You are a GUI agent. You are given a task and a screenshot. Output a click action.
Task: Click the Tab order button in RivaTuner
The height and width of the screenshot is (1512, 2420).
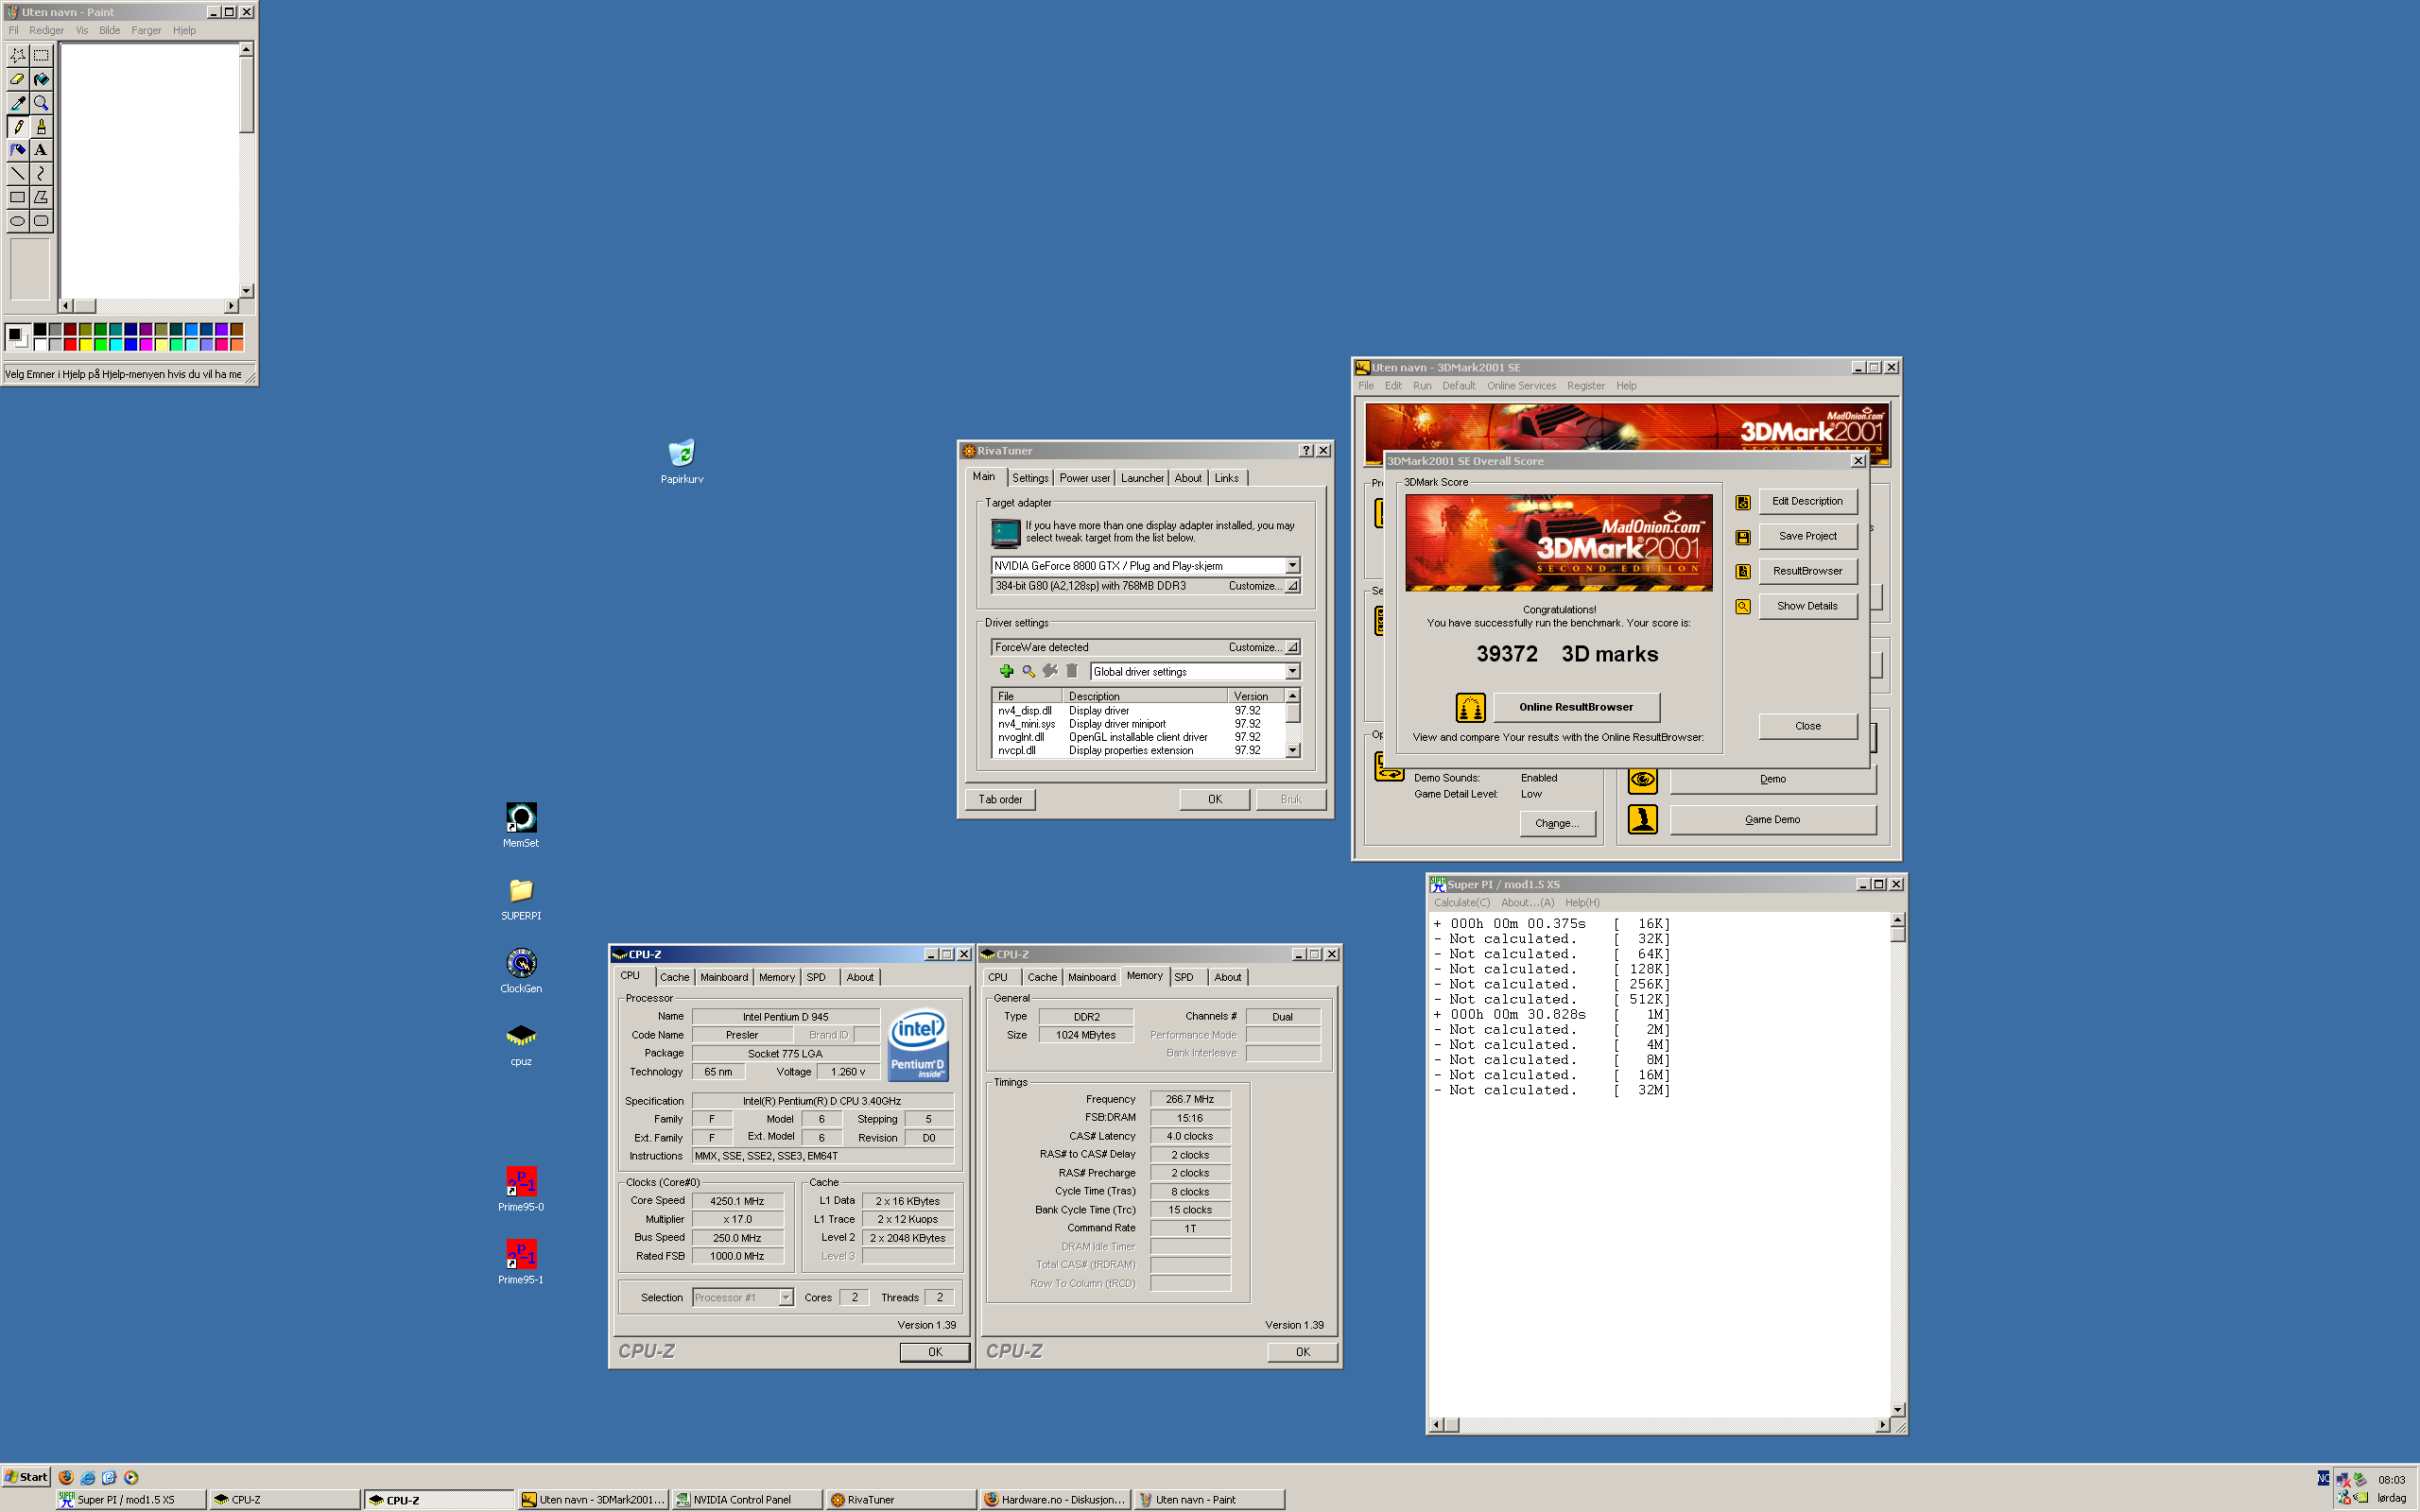point(1000,799)
